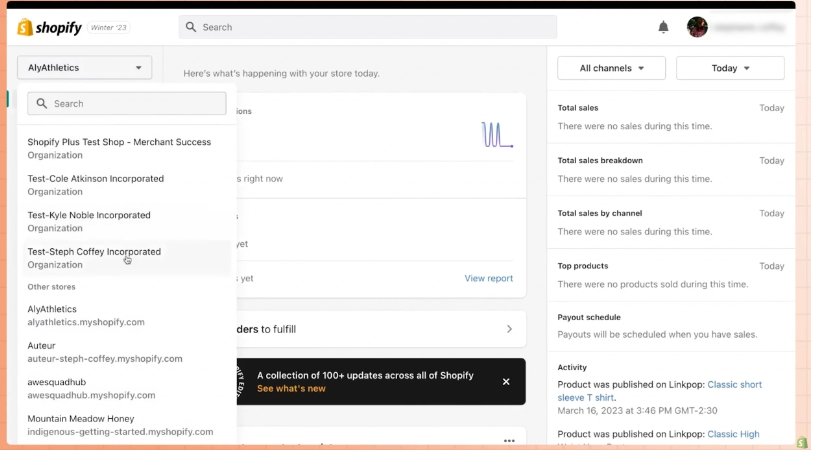Viewport: 813px width, 453px height.
Task: Open the AlyAthletics store switcher dropdown
Action: (85, 68)
